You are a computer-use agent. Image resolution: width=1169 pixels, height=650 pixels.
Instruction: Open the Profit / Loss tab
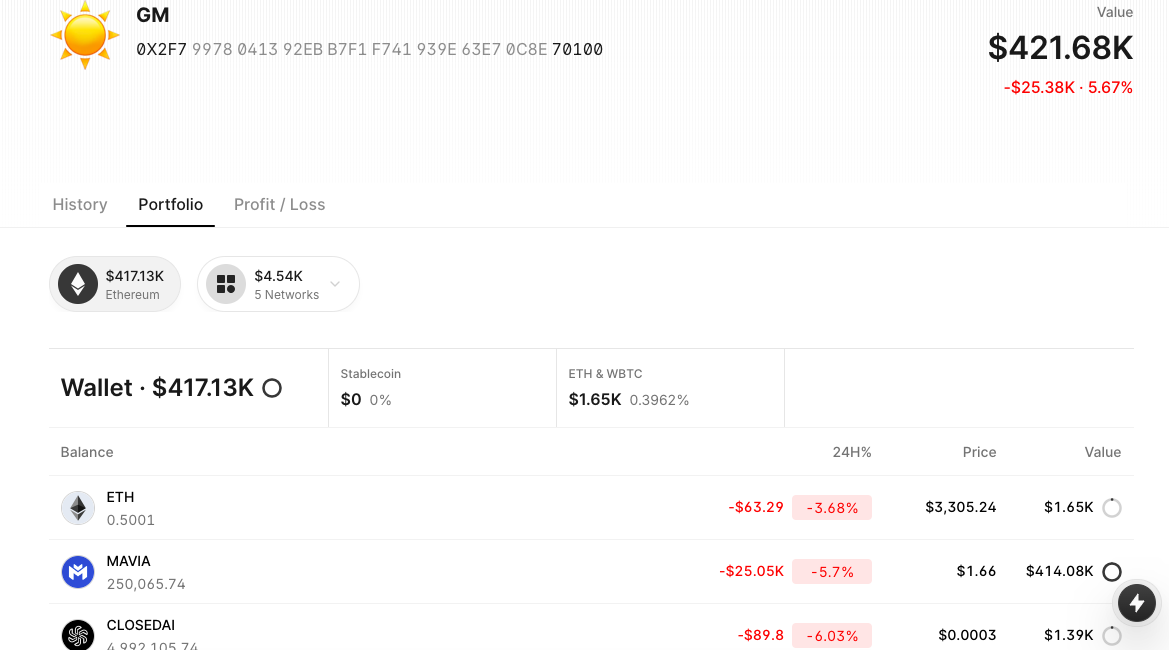[279, 204]
